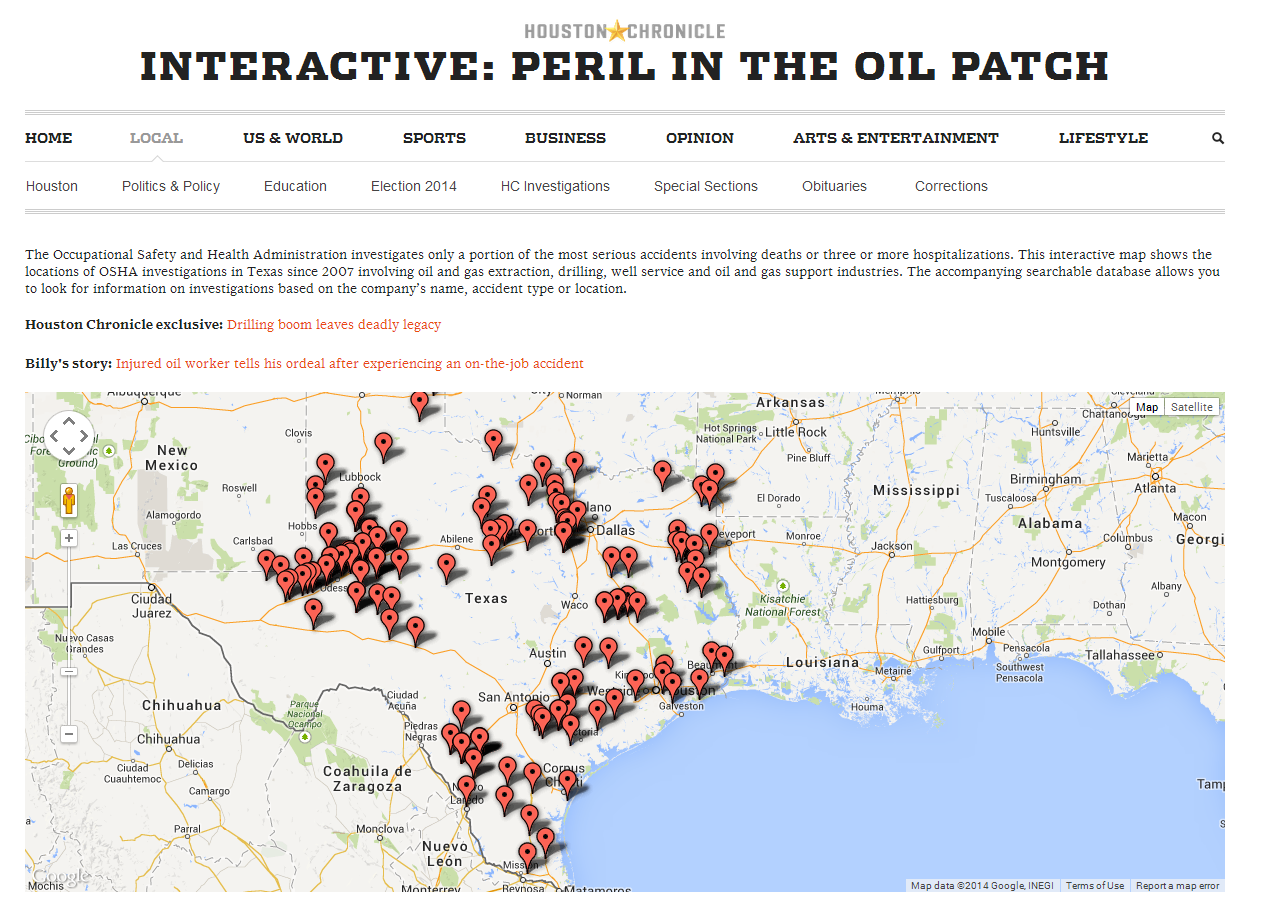Click 'Report a map error' link
1270x910 pixels.
[1177, 886]
